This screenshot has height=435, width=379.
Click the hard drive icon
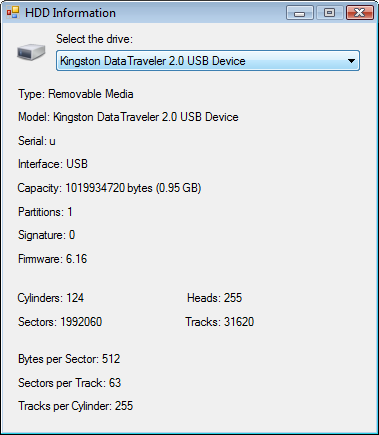pyautogui.click(x=31, y=52)
